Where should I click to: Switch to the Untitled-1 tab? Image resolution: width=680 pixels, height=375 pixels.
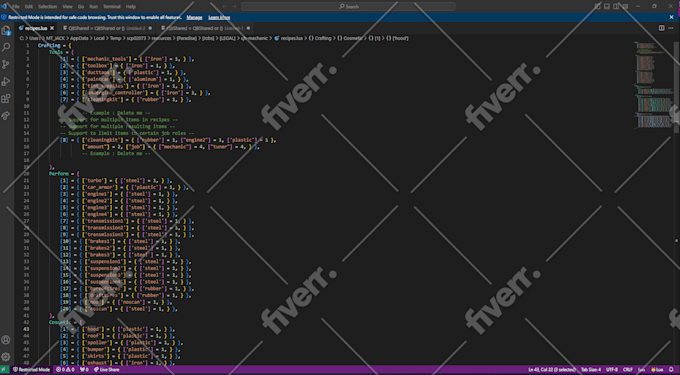coord(205,28)
